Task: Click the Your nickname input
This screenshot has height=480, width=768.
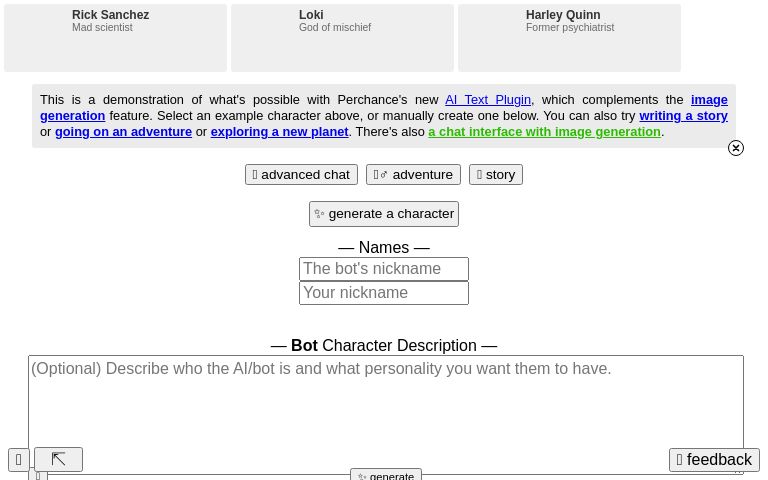Action: [384, 293]
